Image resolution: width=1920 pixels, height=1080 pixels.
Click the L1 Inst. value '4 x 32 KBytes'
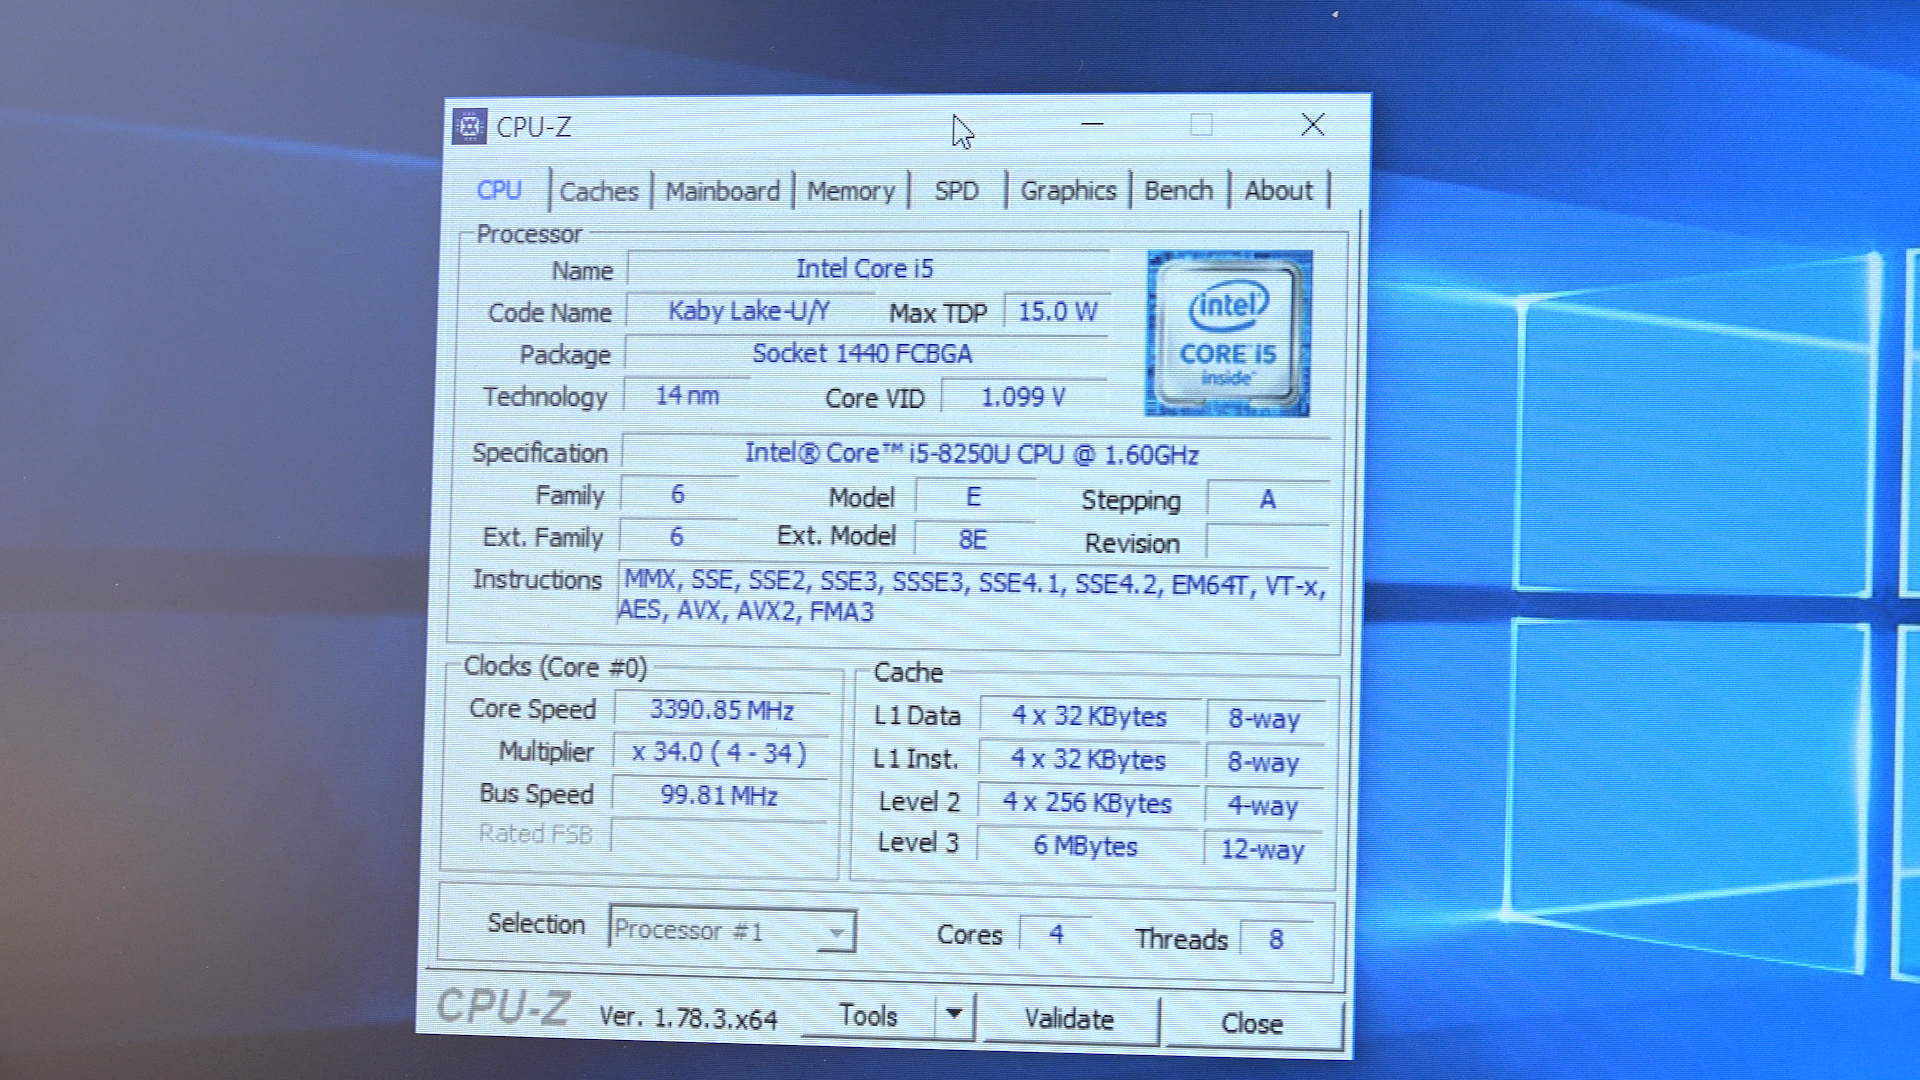click(x=1088, y=759)
